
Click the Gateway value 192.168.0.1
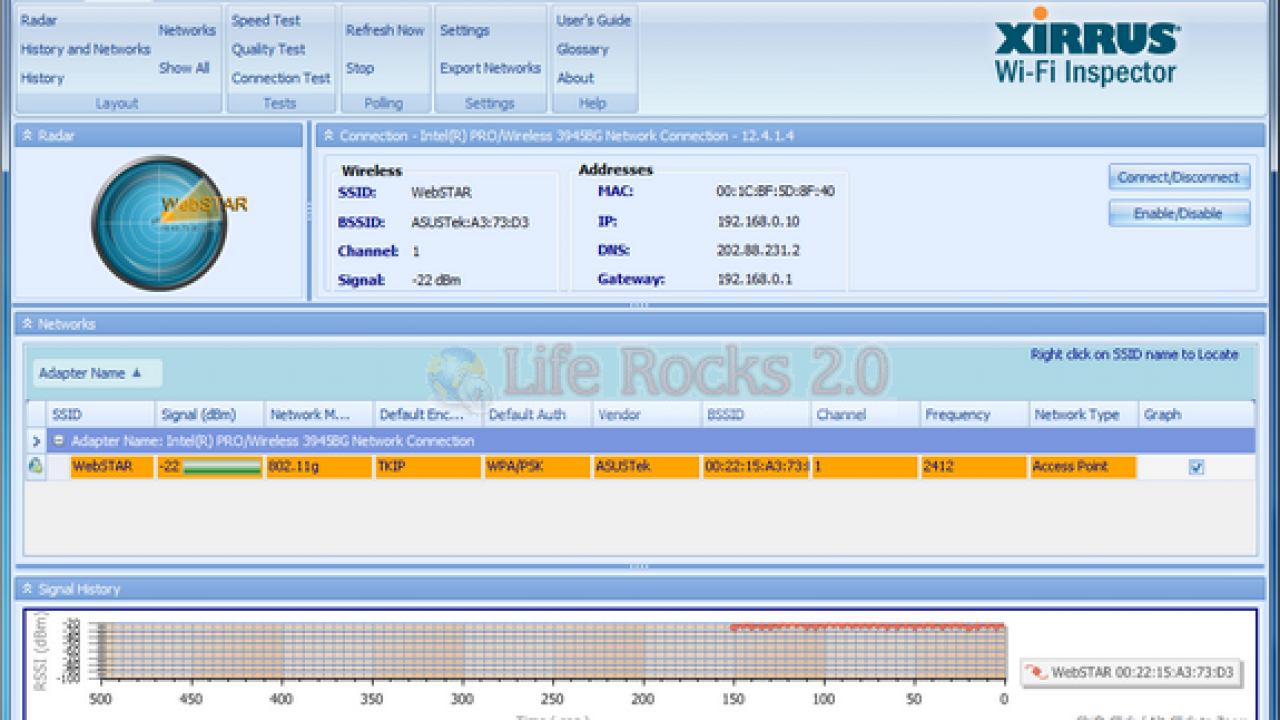pos(754,279)
